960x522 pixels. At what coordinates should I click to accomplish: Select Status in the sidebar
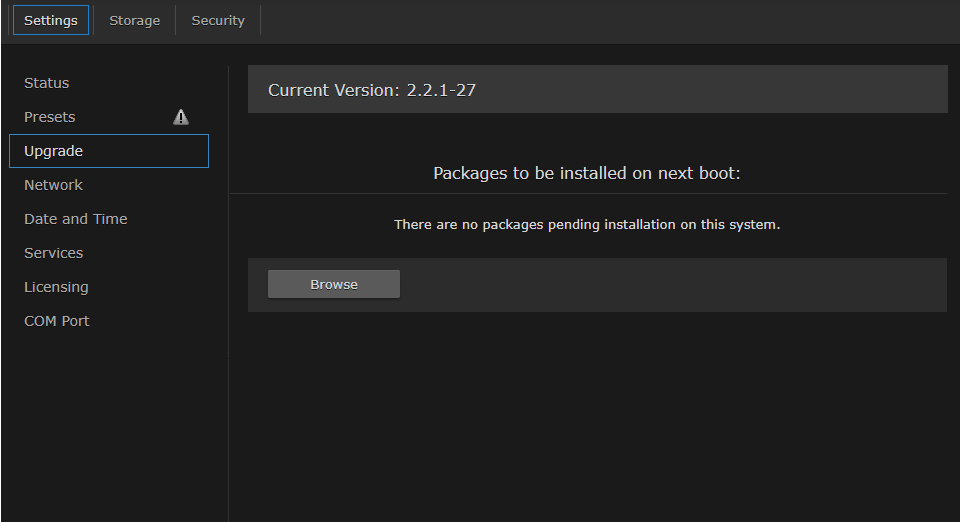pyautogui.click(x=47, y=83)
